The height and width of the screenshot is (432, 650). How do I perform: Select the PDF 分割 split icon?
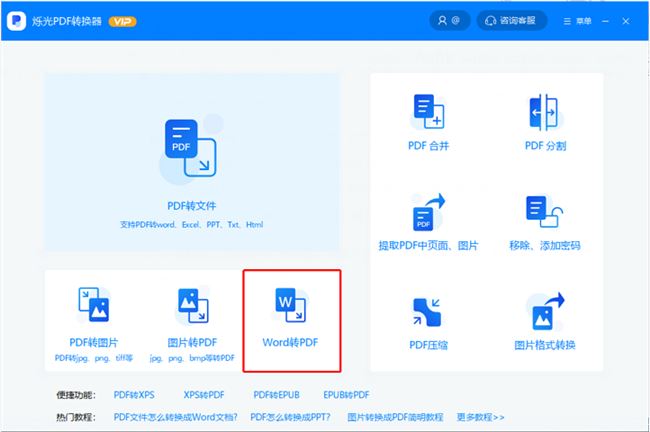point(545,112)
